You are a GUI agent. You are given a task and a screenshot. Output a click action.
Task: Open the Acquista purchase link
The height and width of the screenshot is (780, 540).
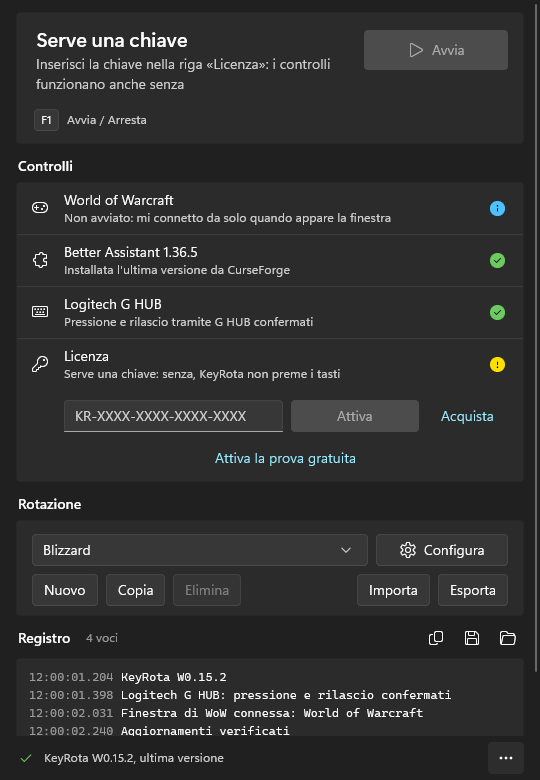coord(467,416)
